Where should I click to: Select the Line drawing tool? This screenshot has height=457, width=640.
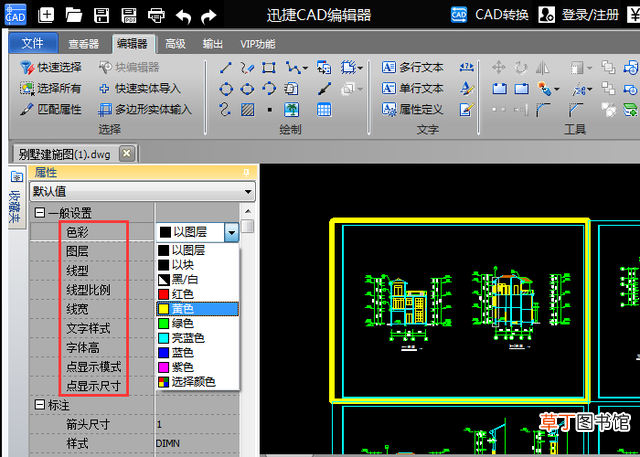226,67
